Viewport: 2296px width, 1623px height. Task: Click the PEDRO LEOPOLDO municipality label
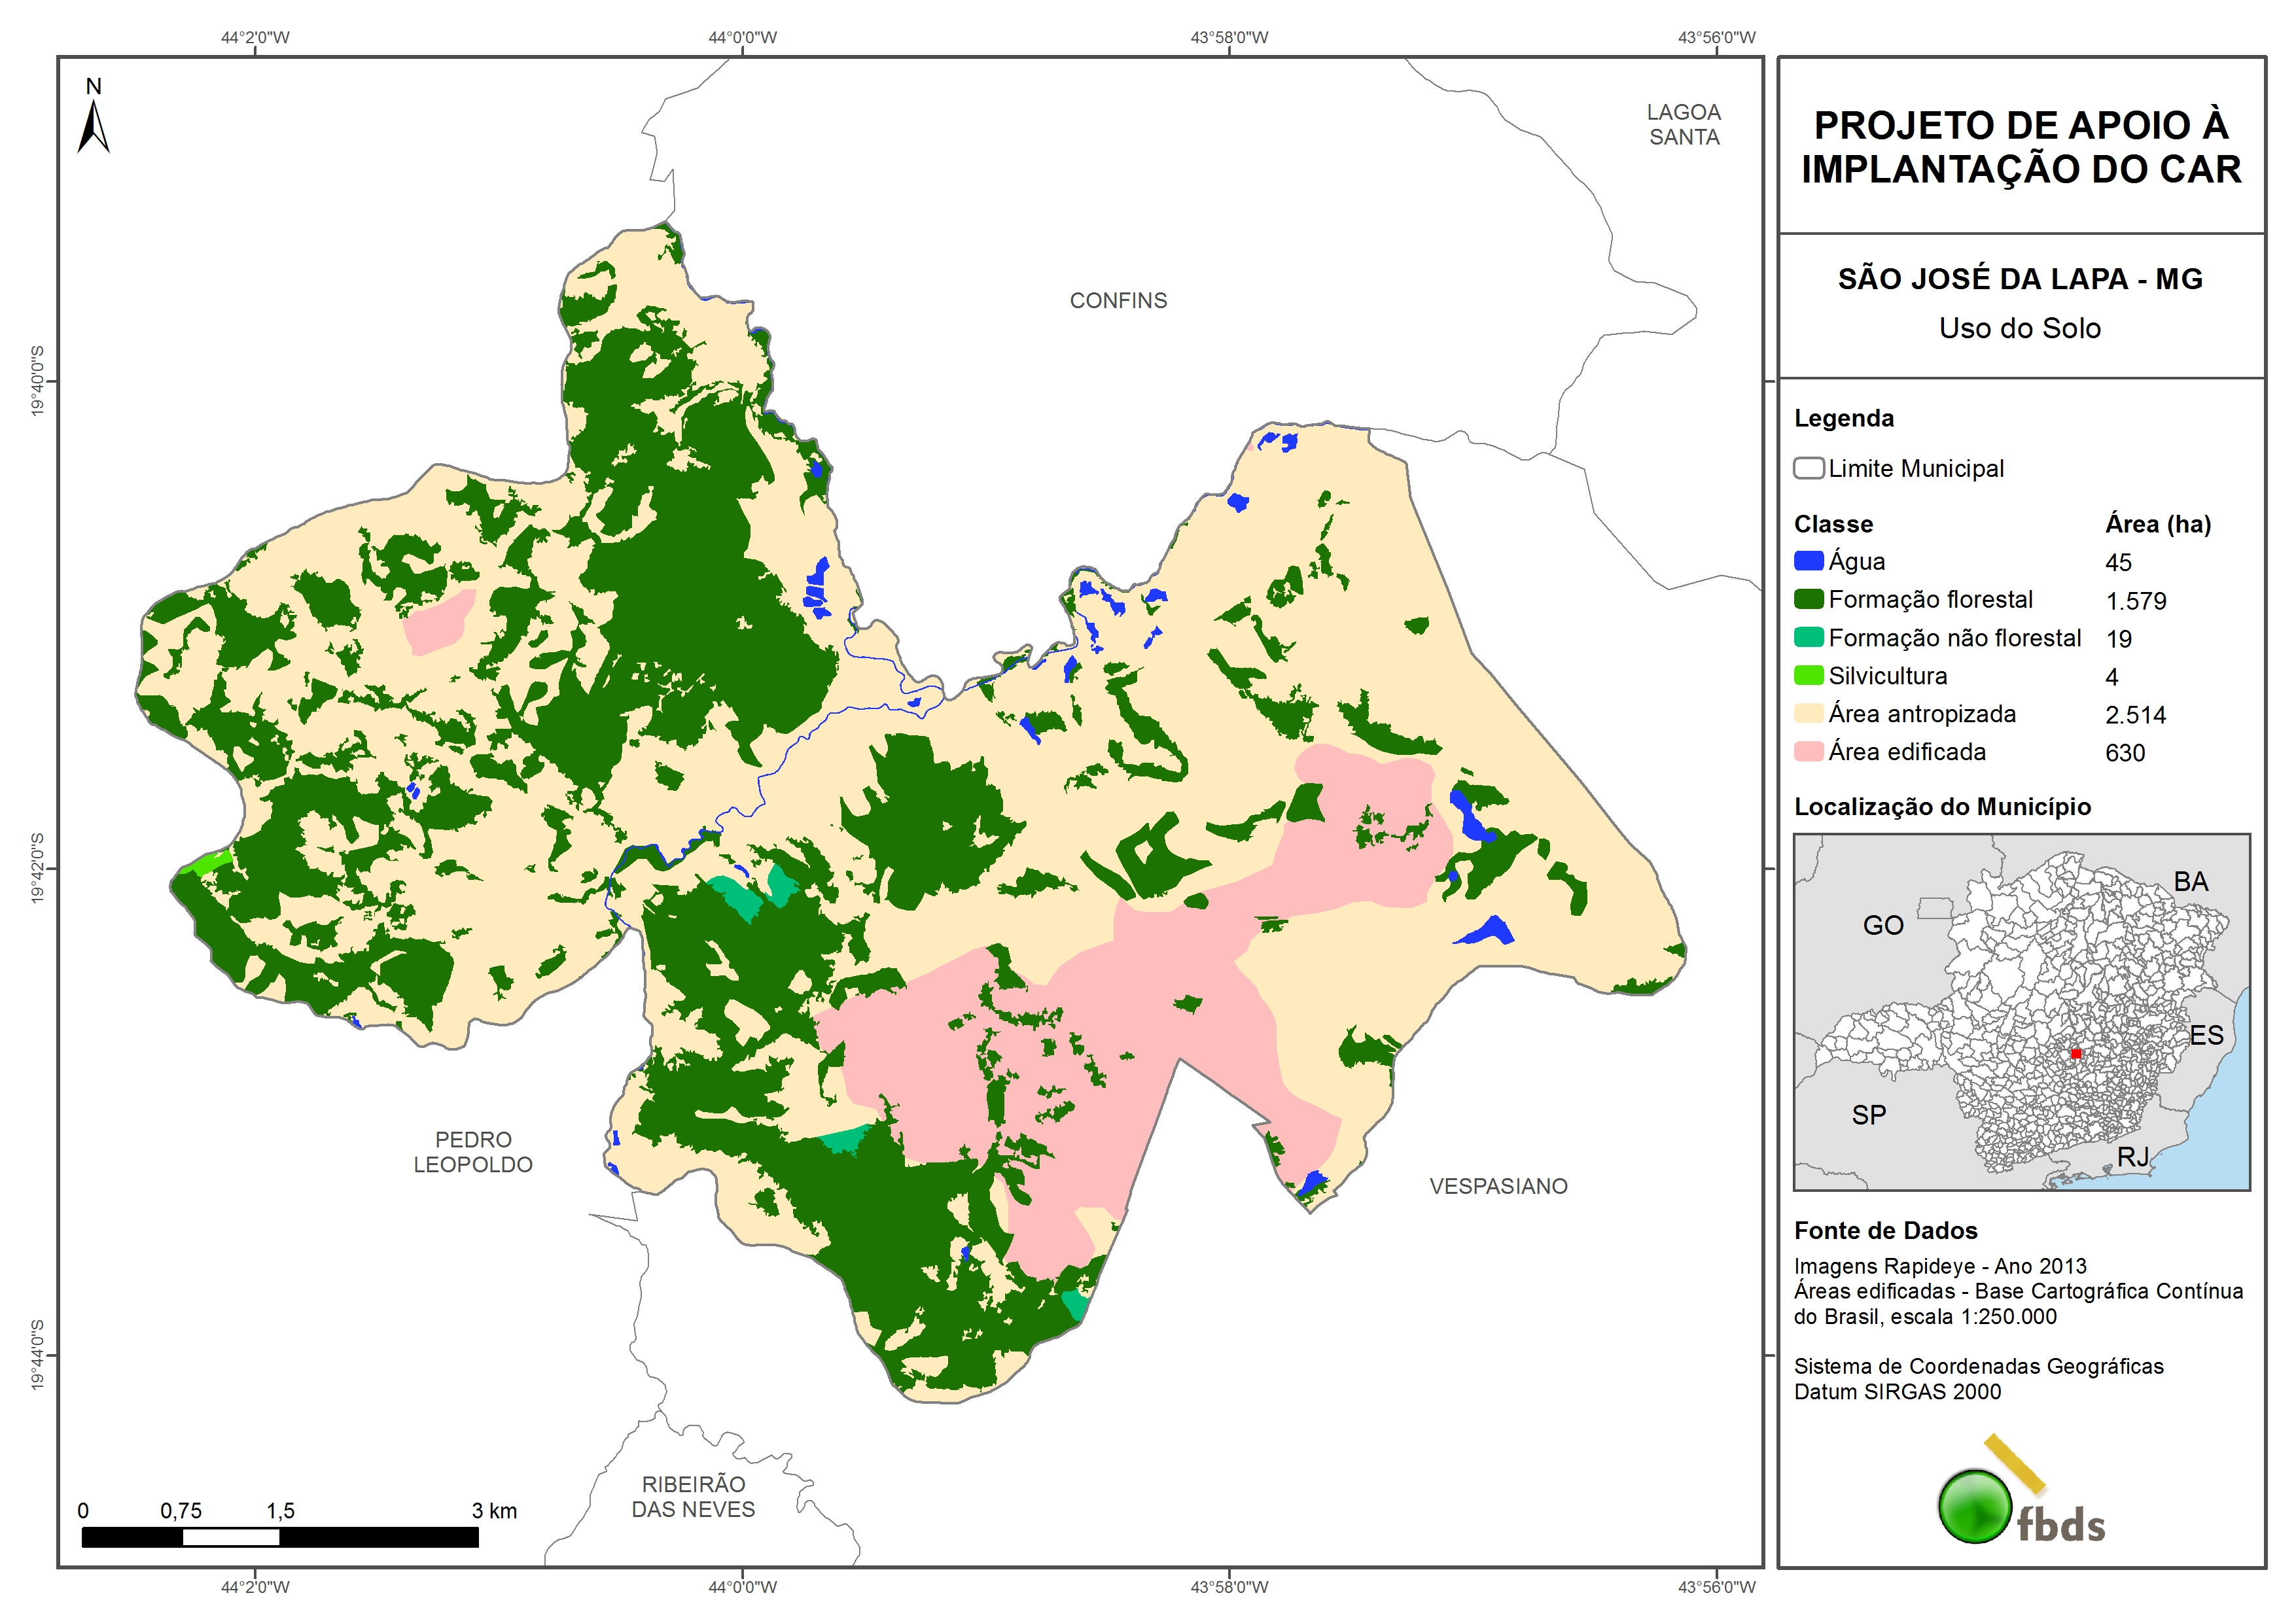473,1152
